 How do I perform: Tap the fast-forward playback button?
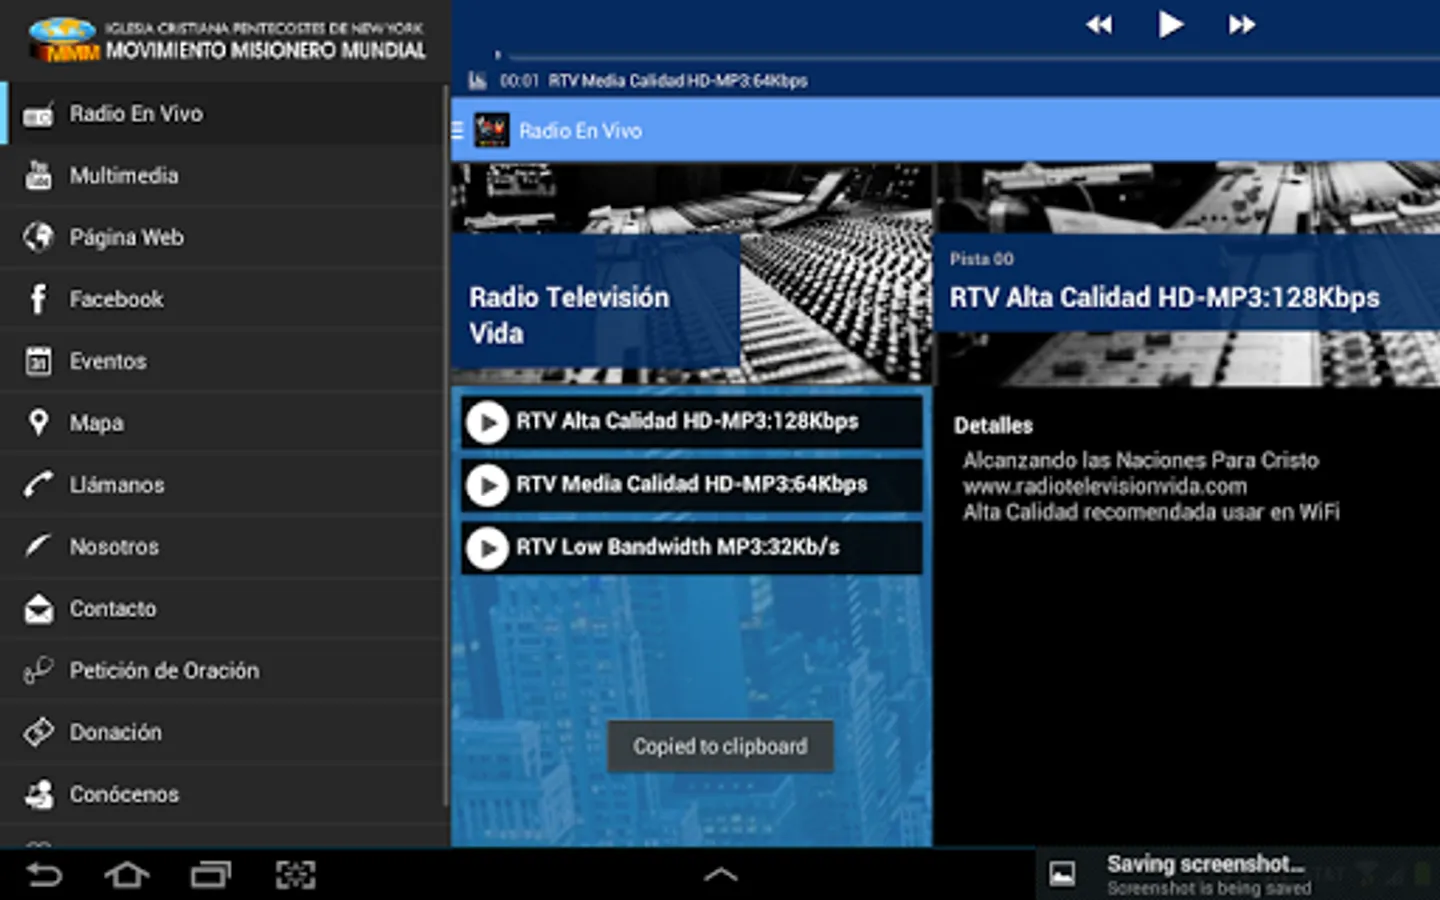pos(1242,25)
